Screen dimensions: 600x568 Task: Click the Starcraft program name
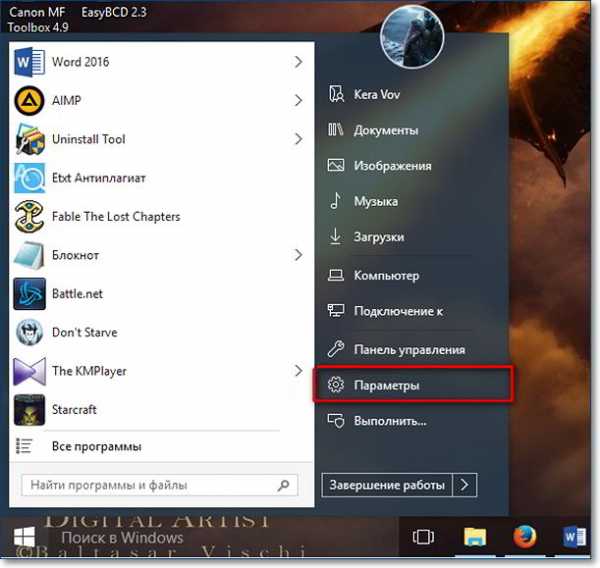click(x=74, y=410)
